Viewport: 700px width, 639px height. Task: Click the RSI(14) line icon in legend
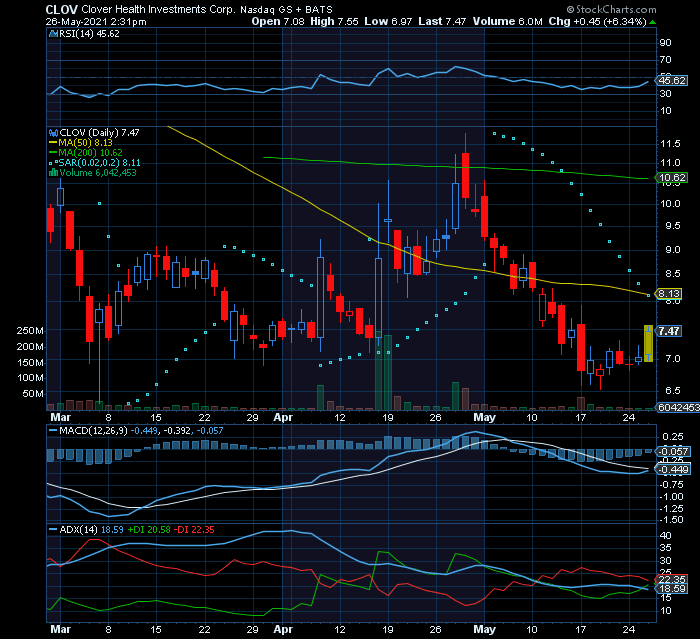pos(54,34)
